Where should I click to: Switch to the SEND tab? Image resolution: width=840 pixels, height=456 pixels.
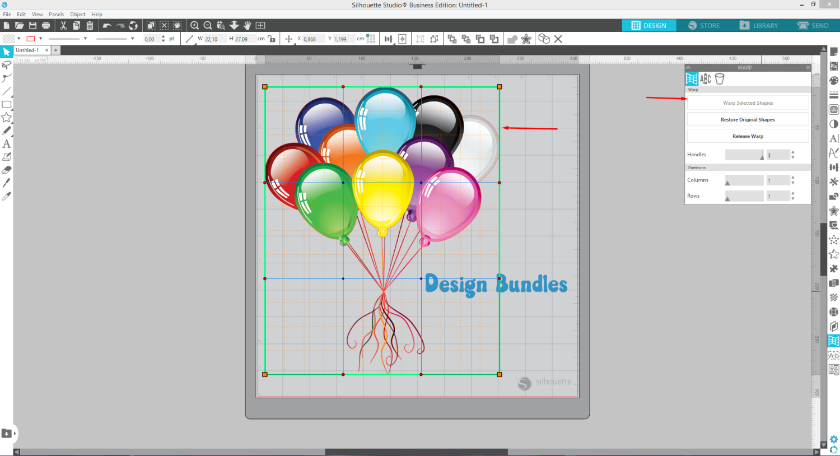813,25
